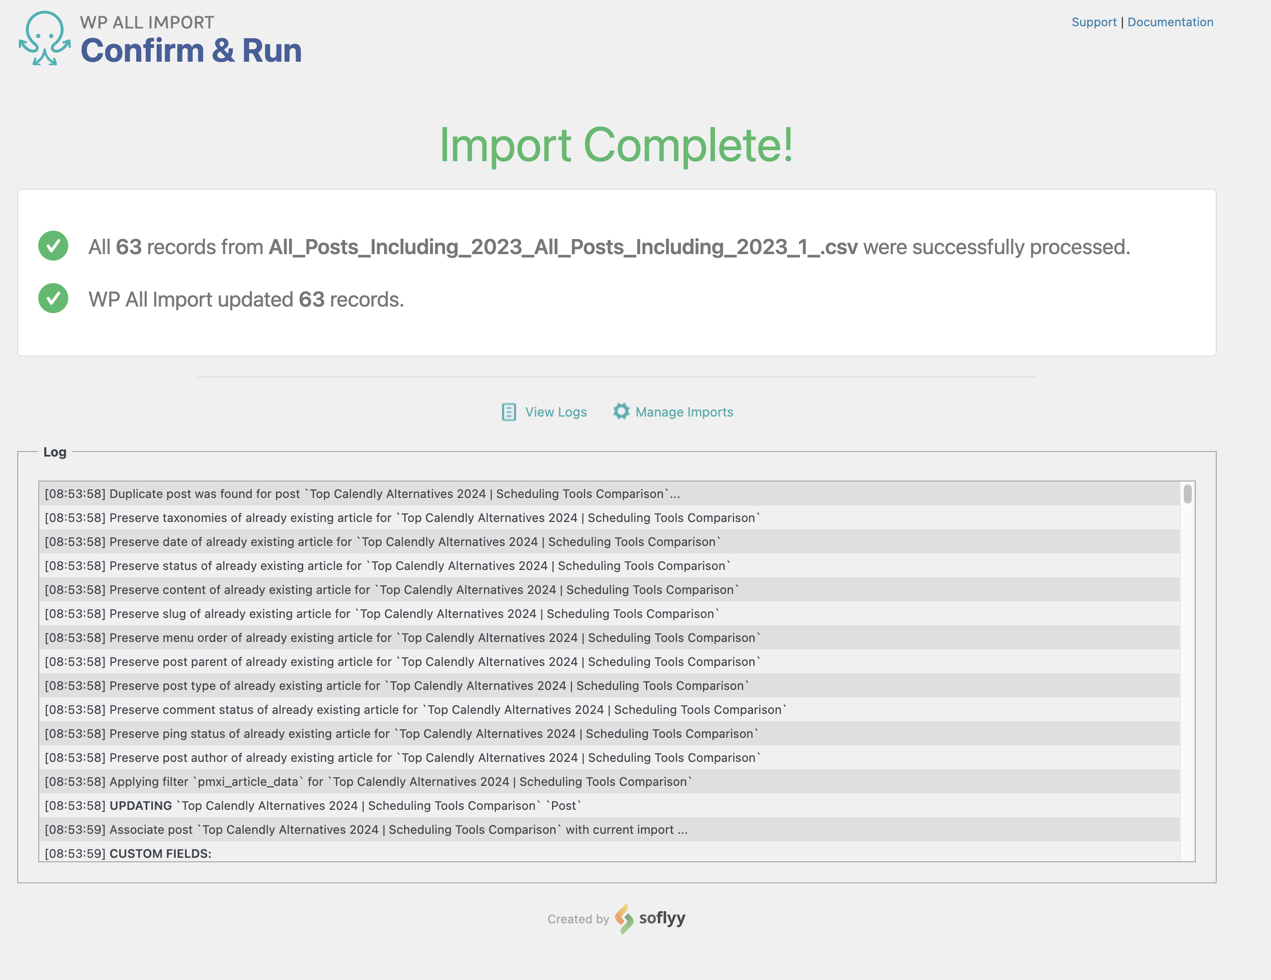Click the Import Complete heading
Viewport: 1271px width, 980px height.
(x=615, y=146)
